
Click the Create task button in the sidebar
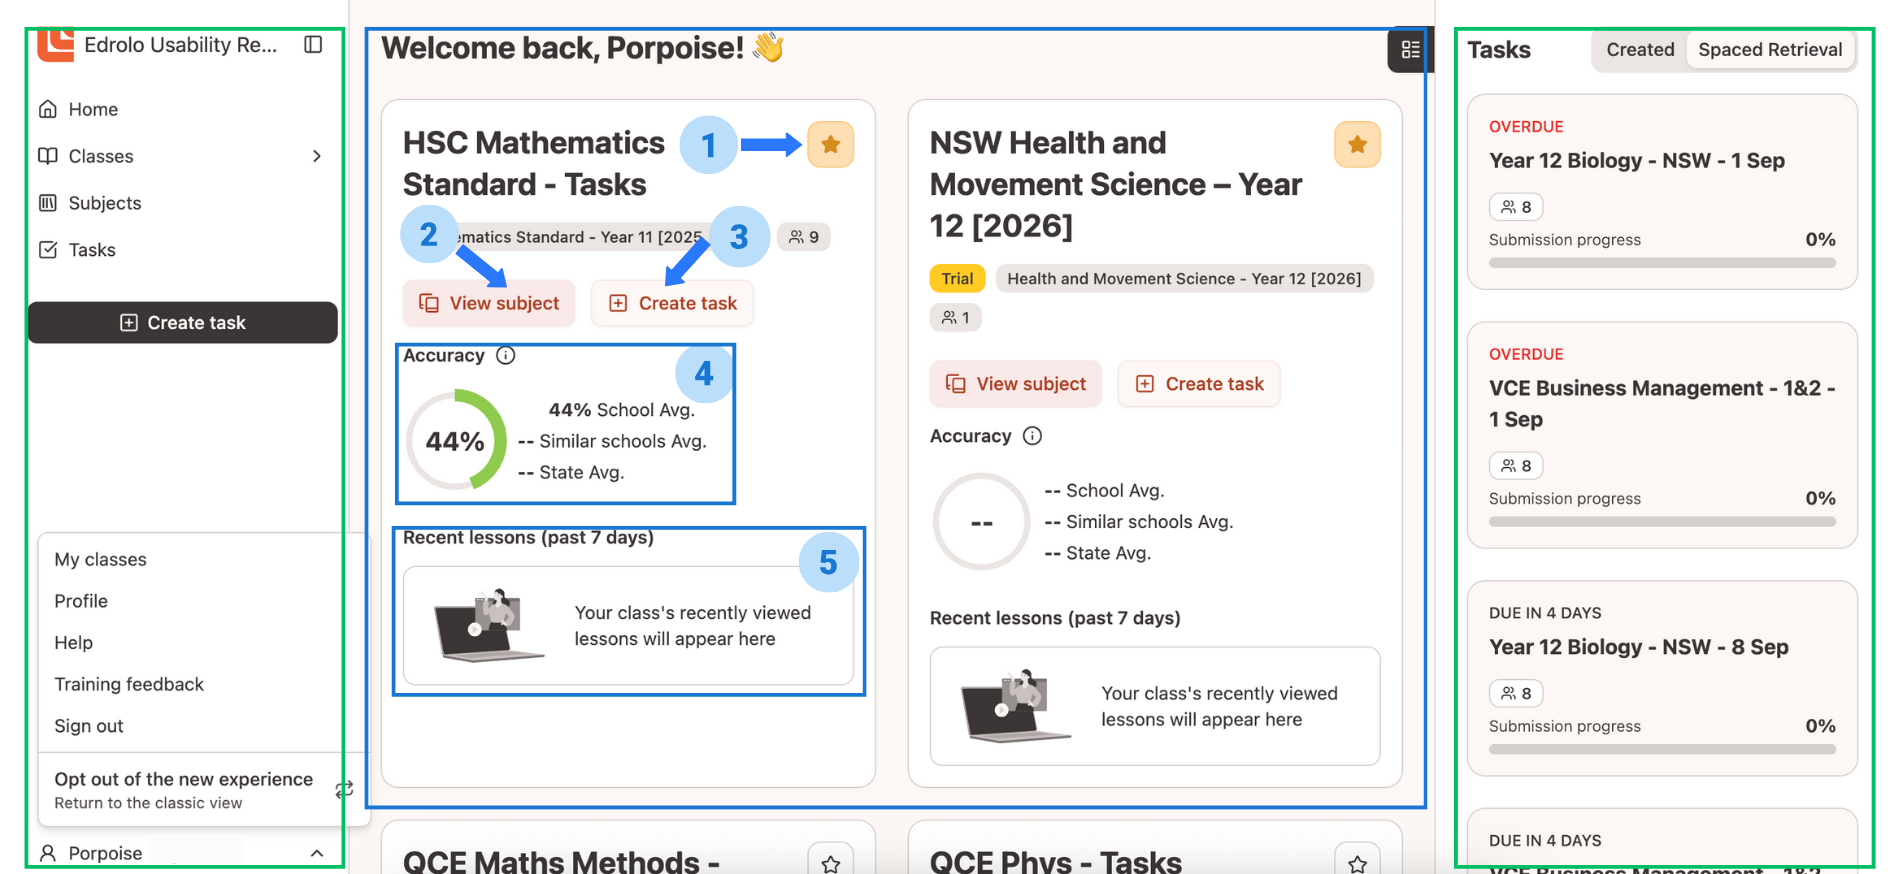pyautogui.click(x=183, y=322)
